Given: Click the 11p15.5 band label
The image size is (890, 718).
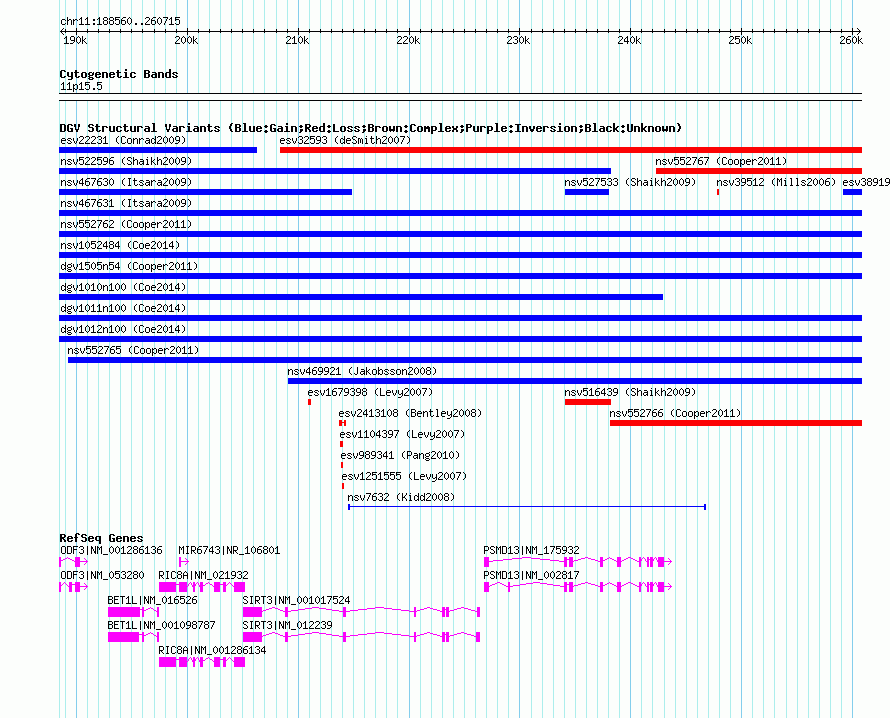Looking at the screenshot, I should pyautogui.click(x=81, y=86).
